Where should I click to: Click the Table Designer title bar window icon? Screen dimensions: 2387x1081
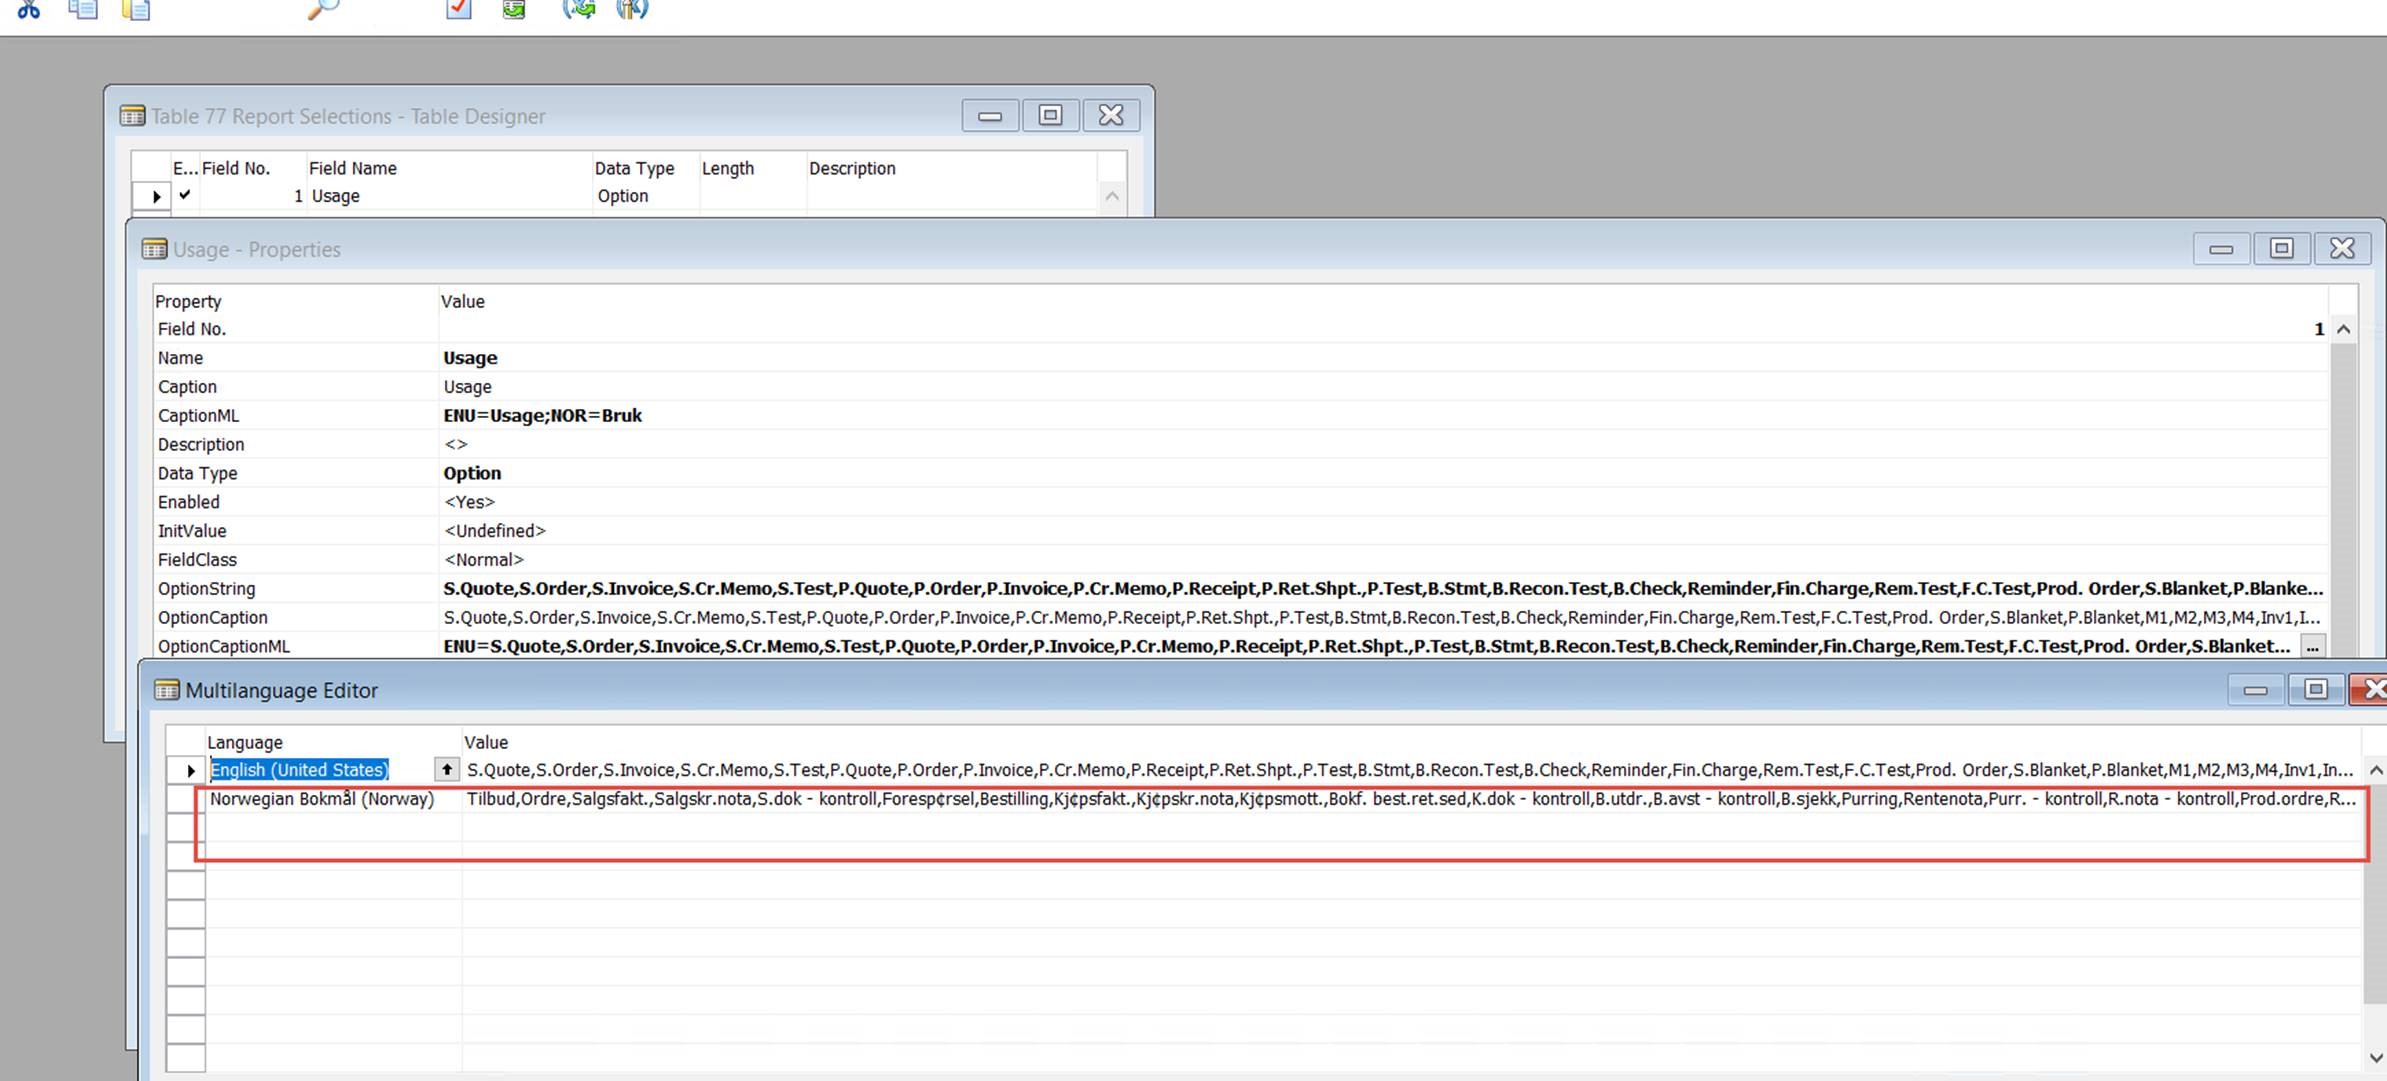click(131, 115)
